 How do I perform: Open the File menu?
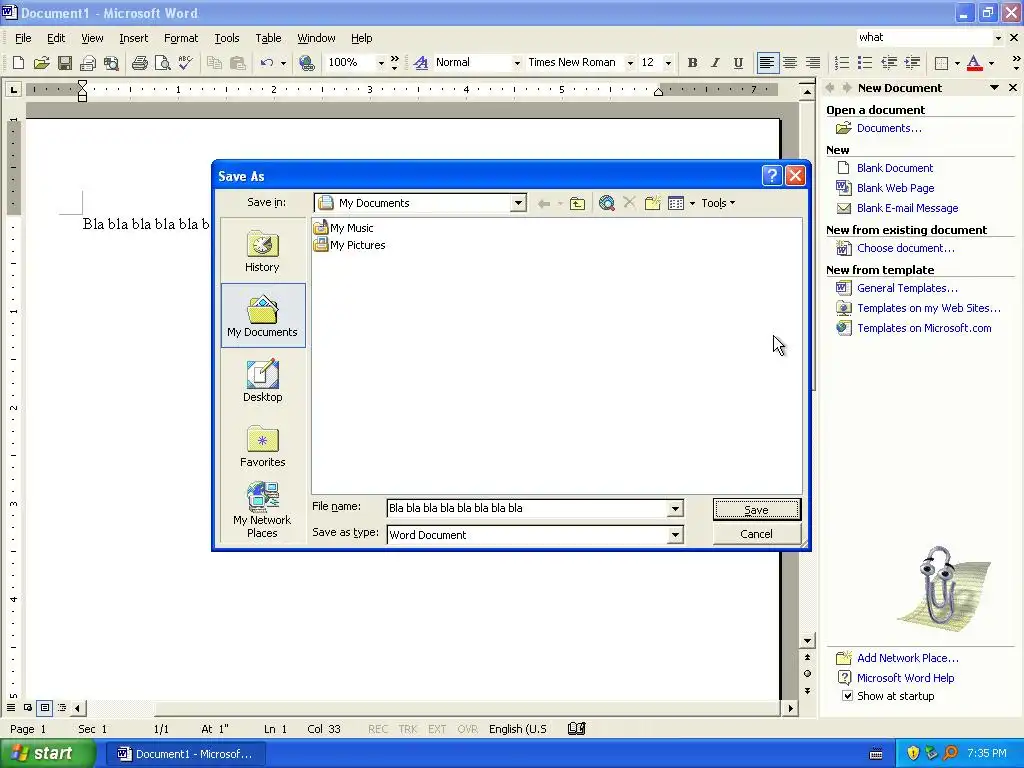click(x=23, y=38)
